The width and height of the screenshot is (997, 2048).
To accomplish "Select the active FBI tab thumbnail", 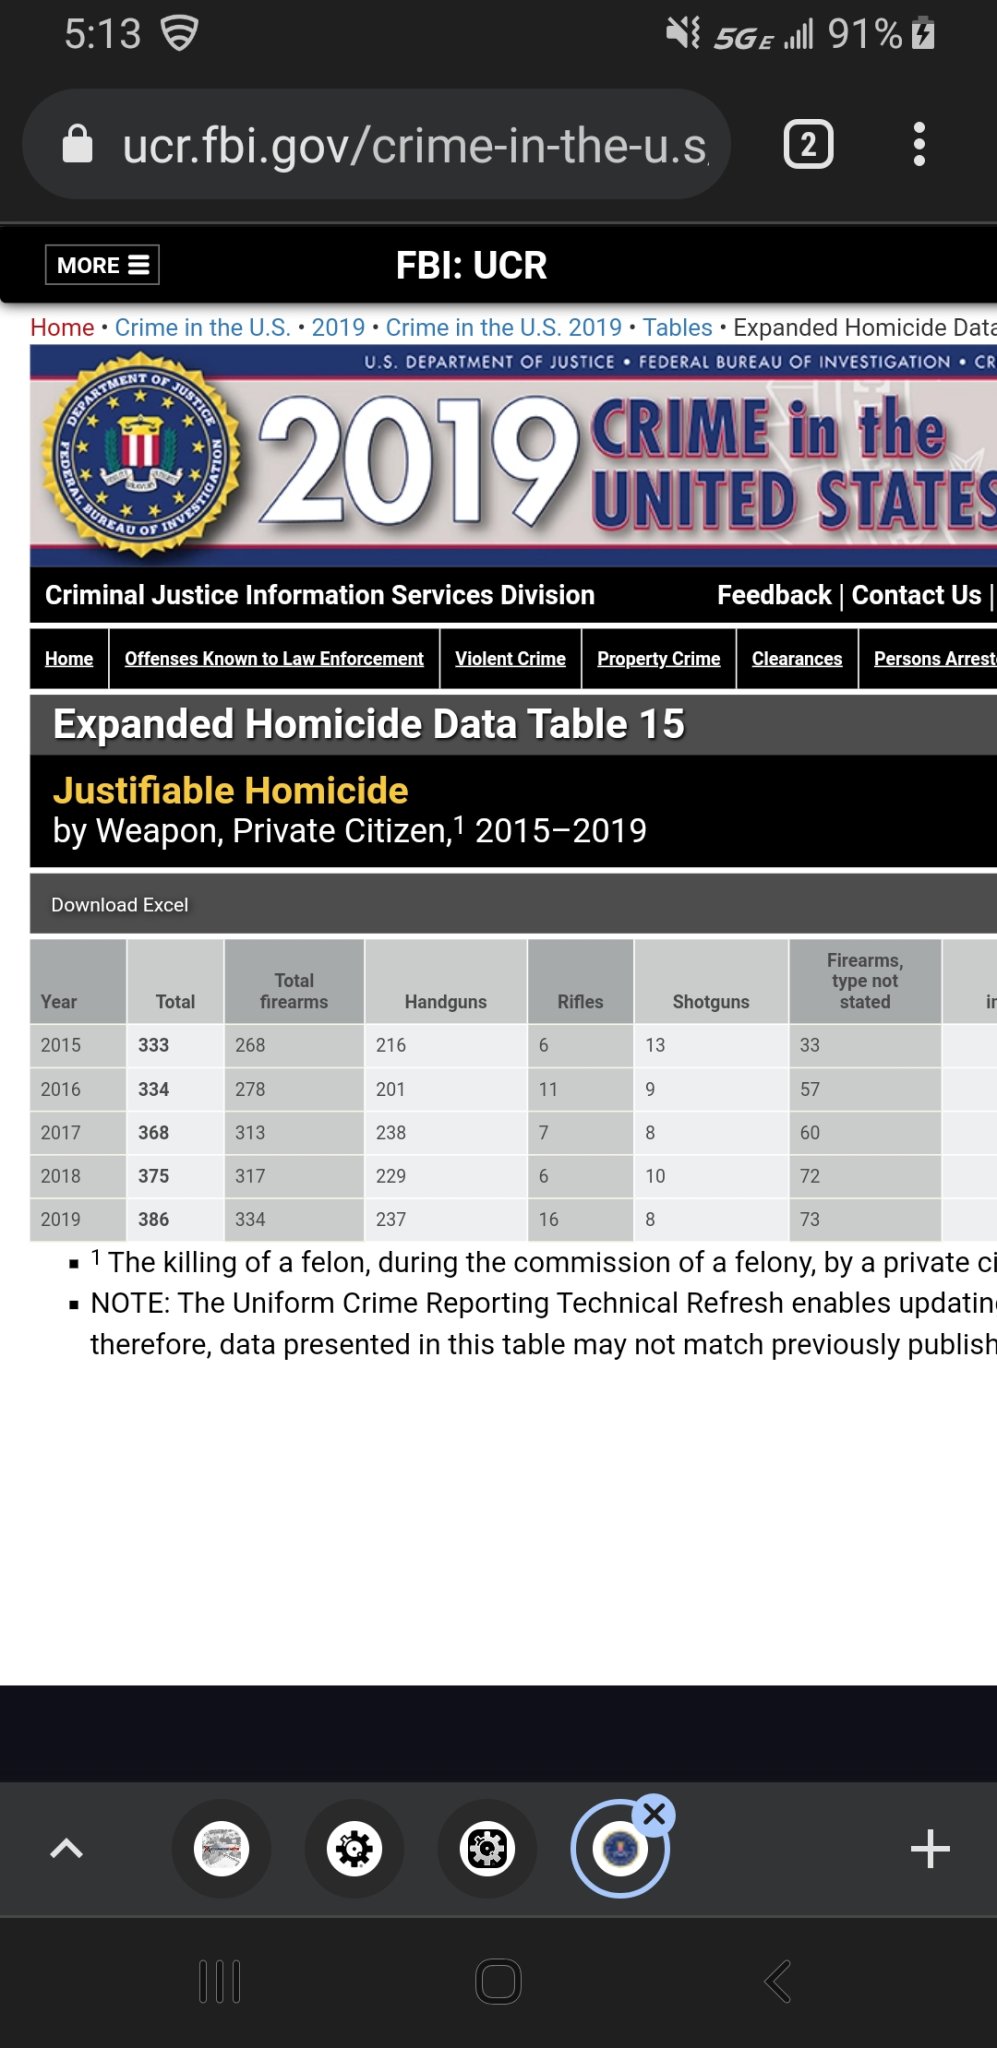I will click(619, 1849).
